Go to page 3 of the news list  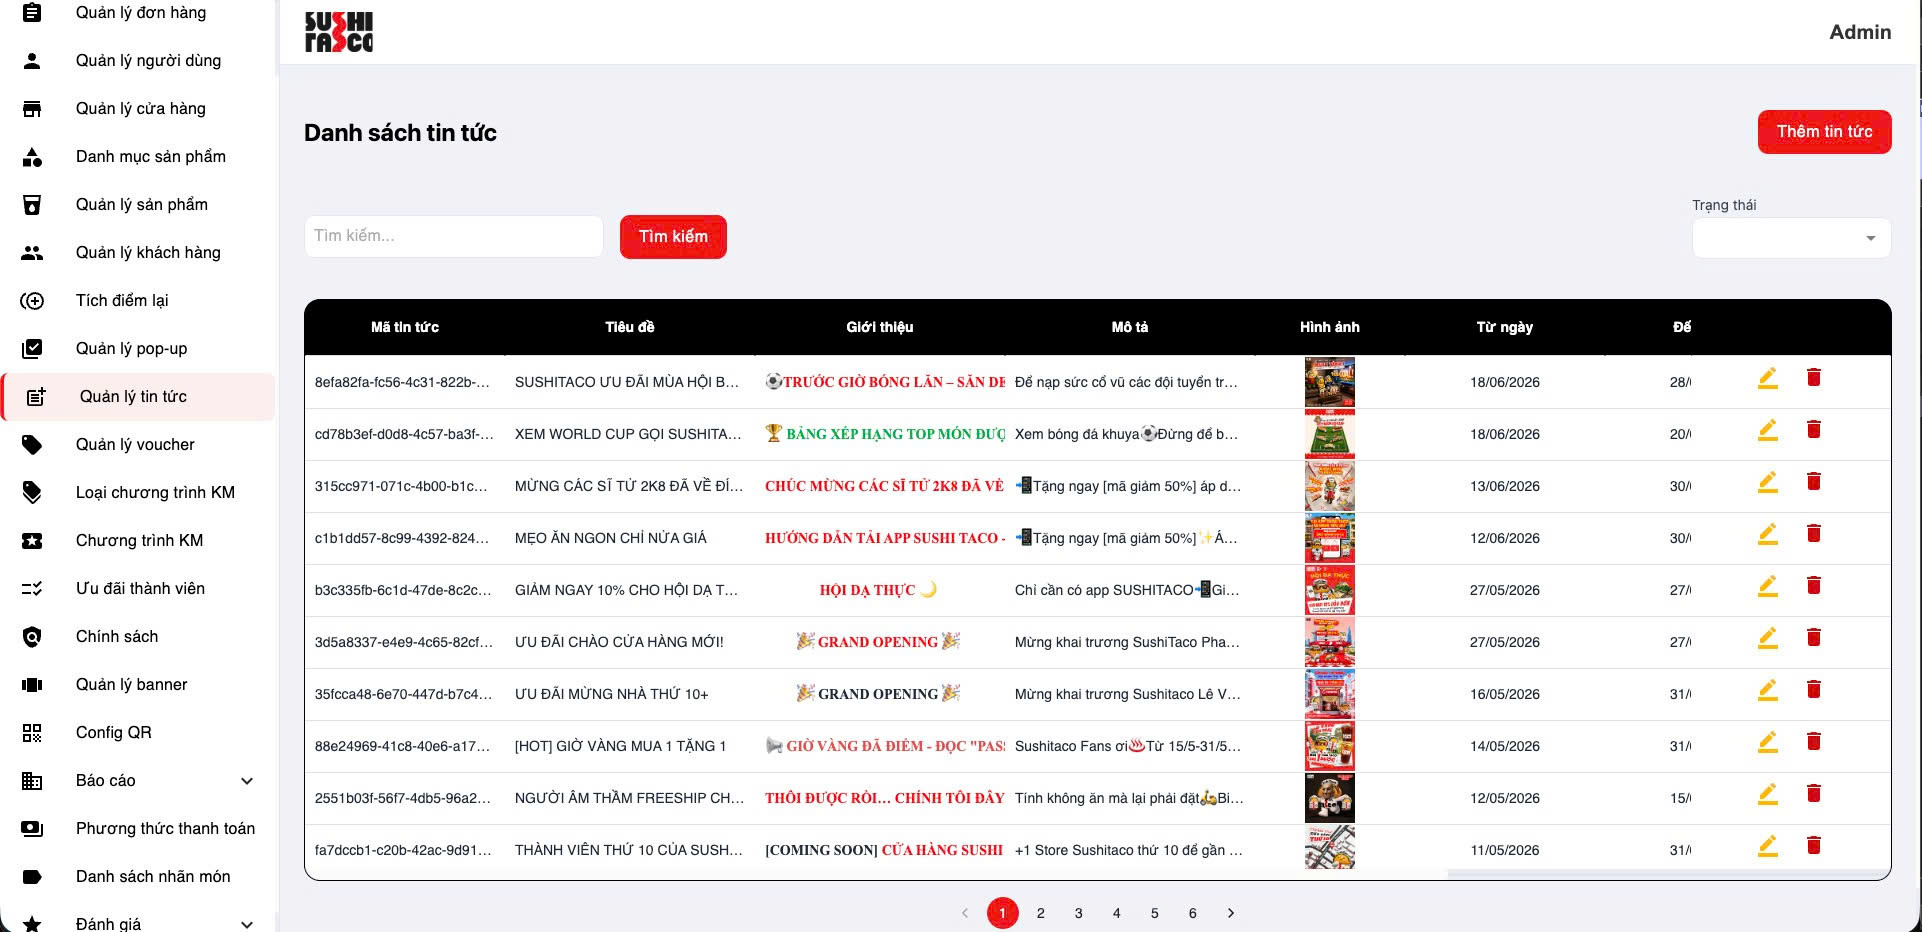1079,913
